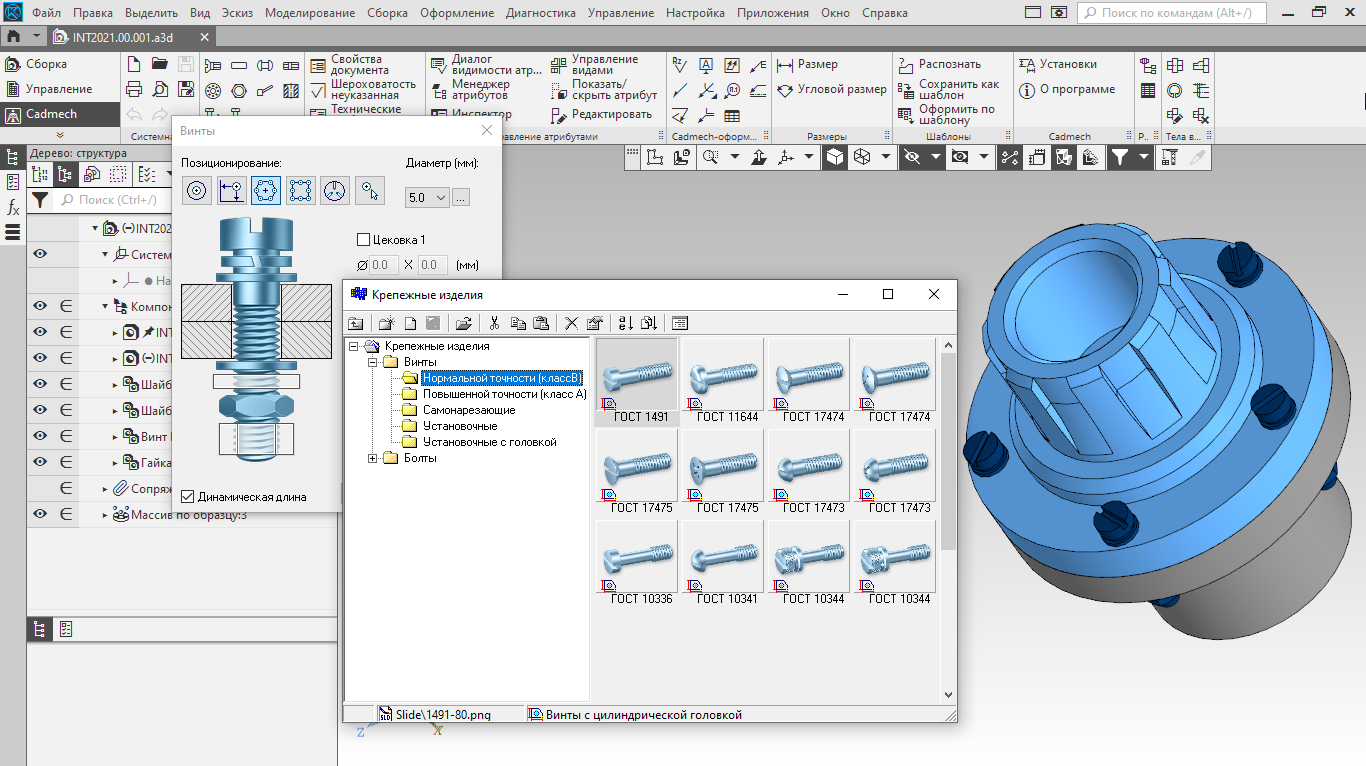The width and height of the screenshot is (1366, 766).
Task: Select concentric positioning mode icon
Action: [197, 191]
